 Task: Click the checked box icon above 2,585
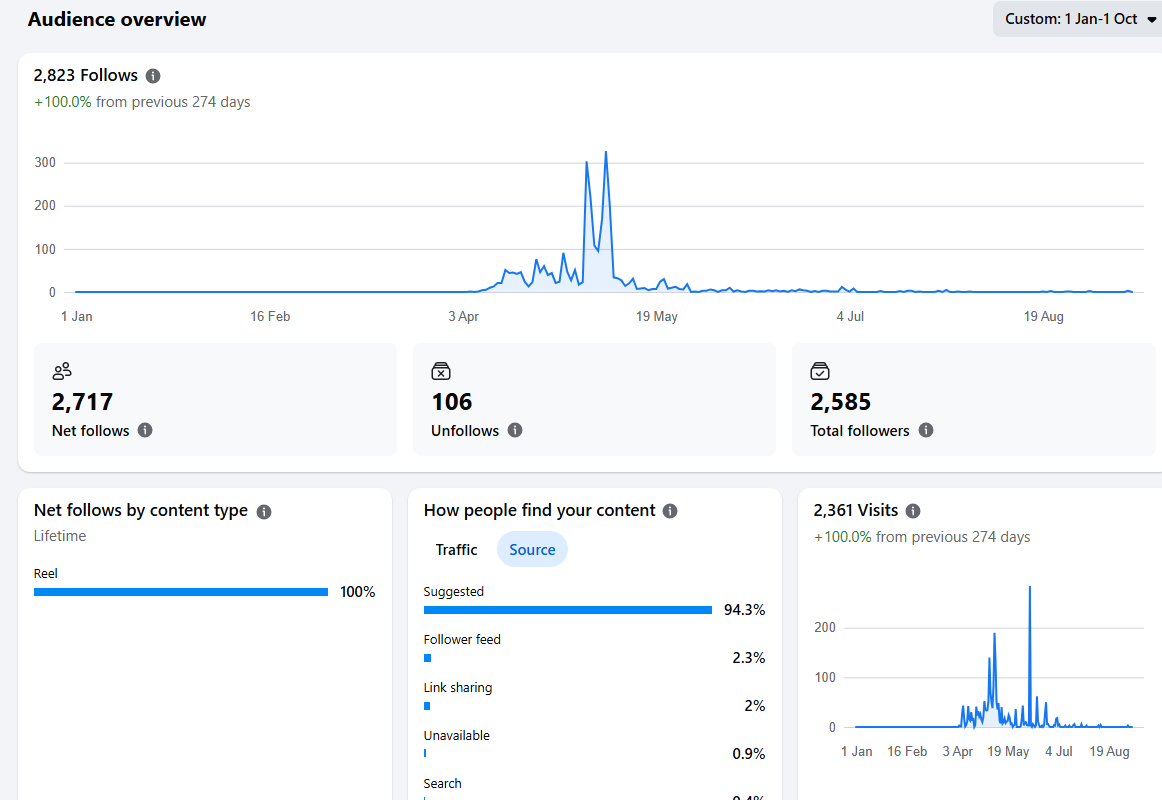point(820,370)
